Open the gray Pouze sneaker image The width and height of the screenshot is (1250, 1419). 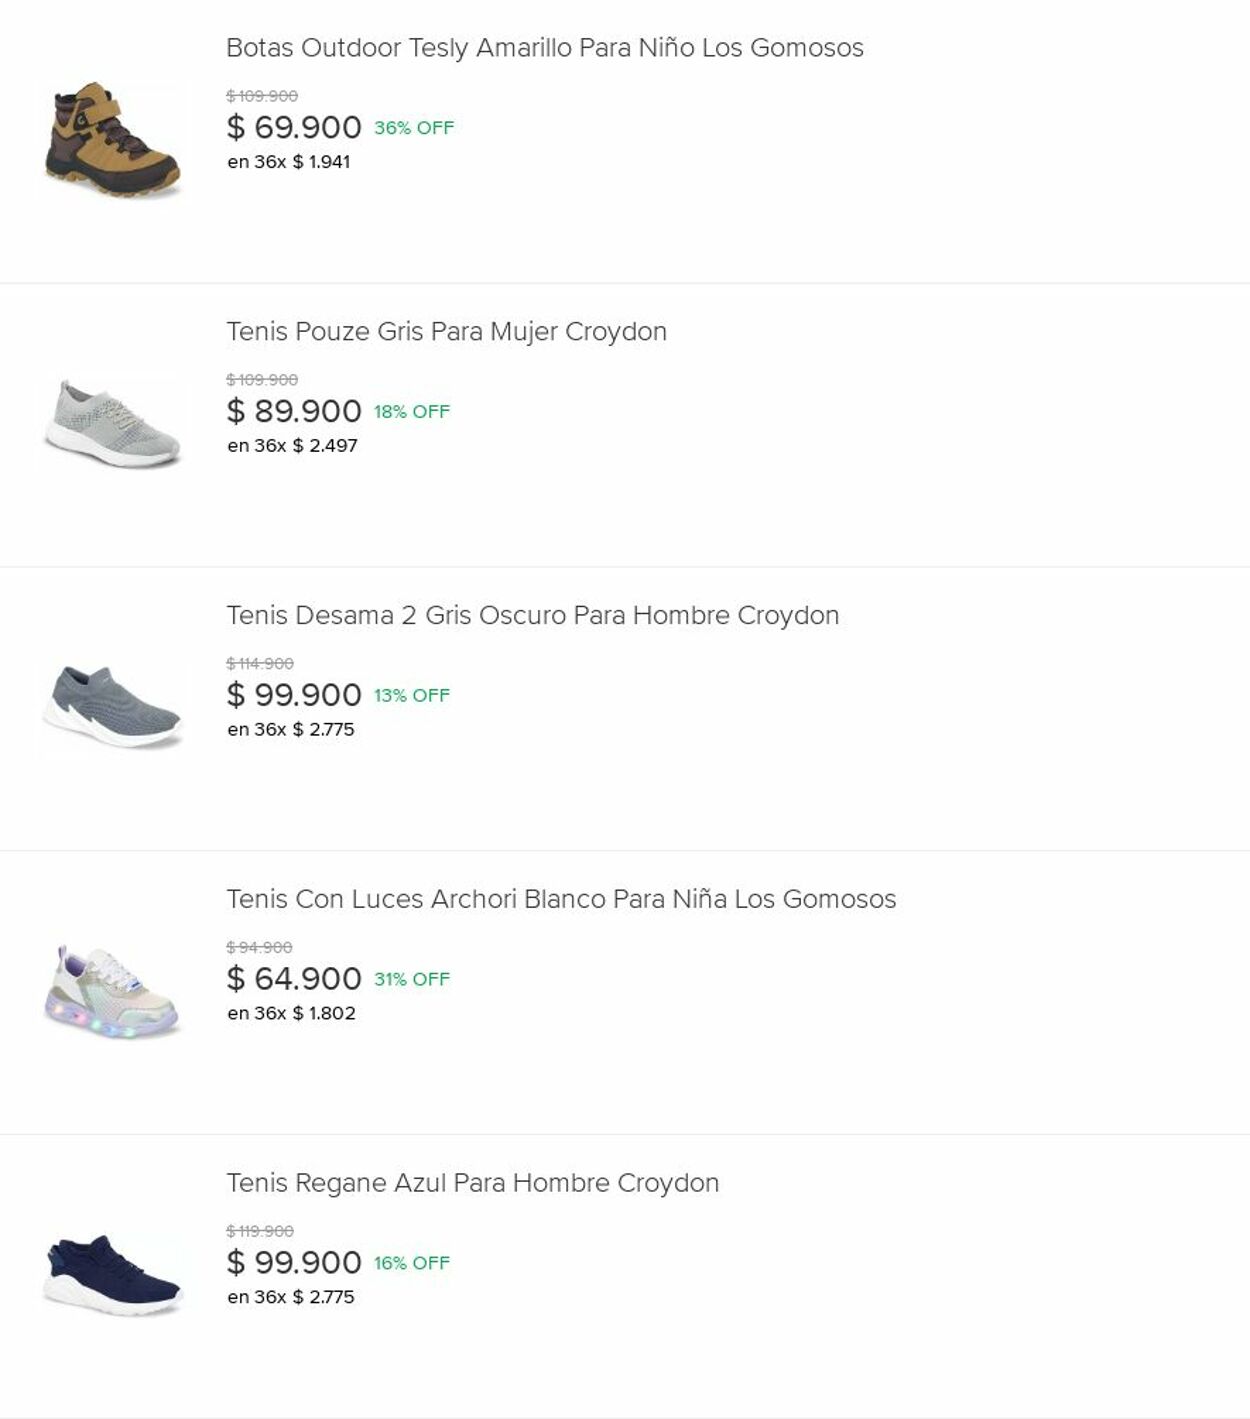tap(113, 424)
